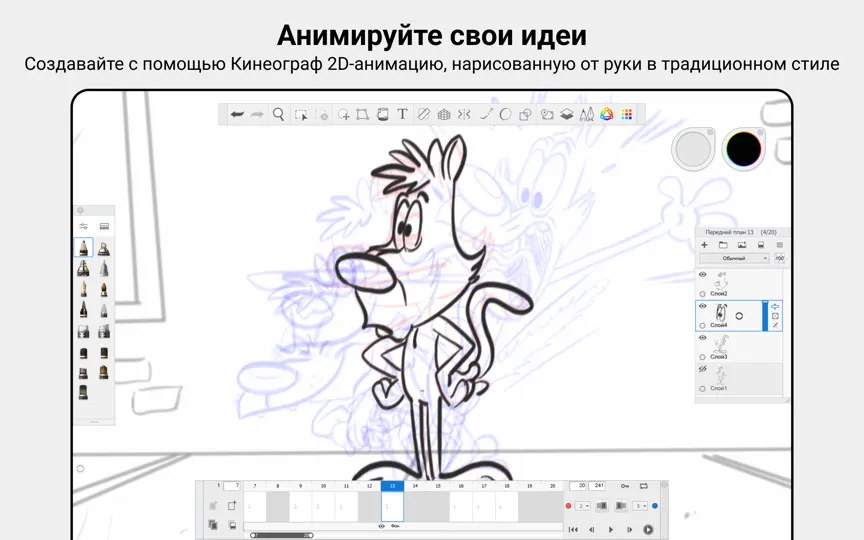The height and width of the screenshot is (540, 864).
Task: Open next ghost frames count dropdown
Action: [x=640, y=506]
